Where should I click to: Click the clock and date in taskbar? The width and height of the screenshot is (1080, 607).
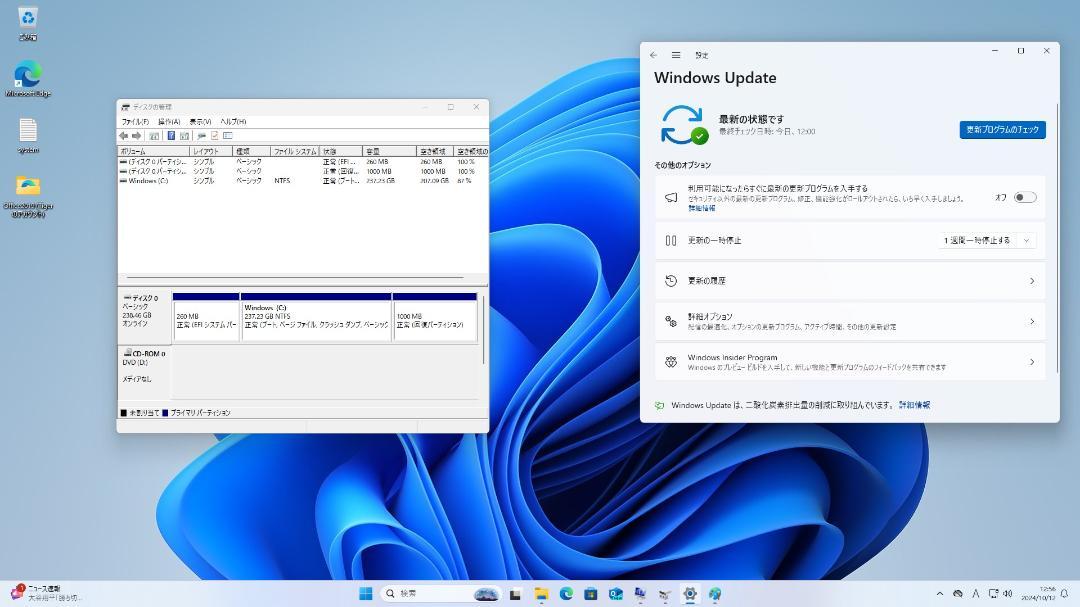1038,594
